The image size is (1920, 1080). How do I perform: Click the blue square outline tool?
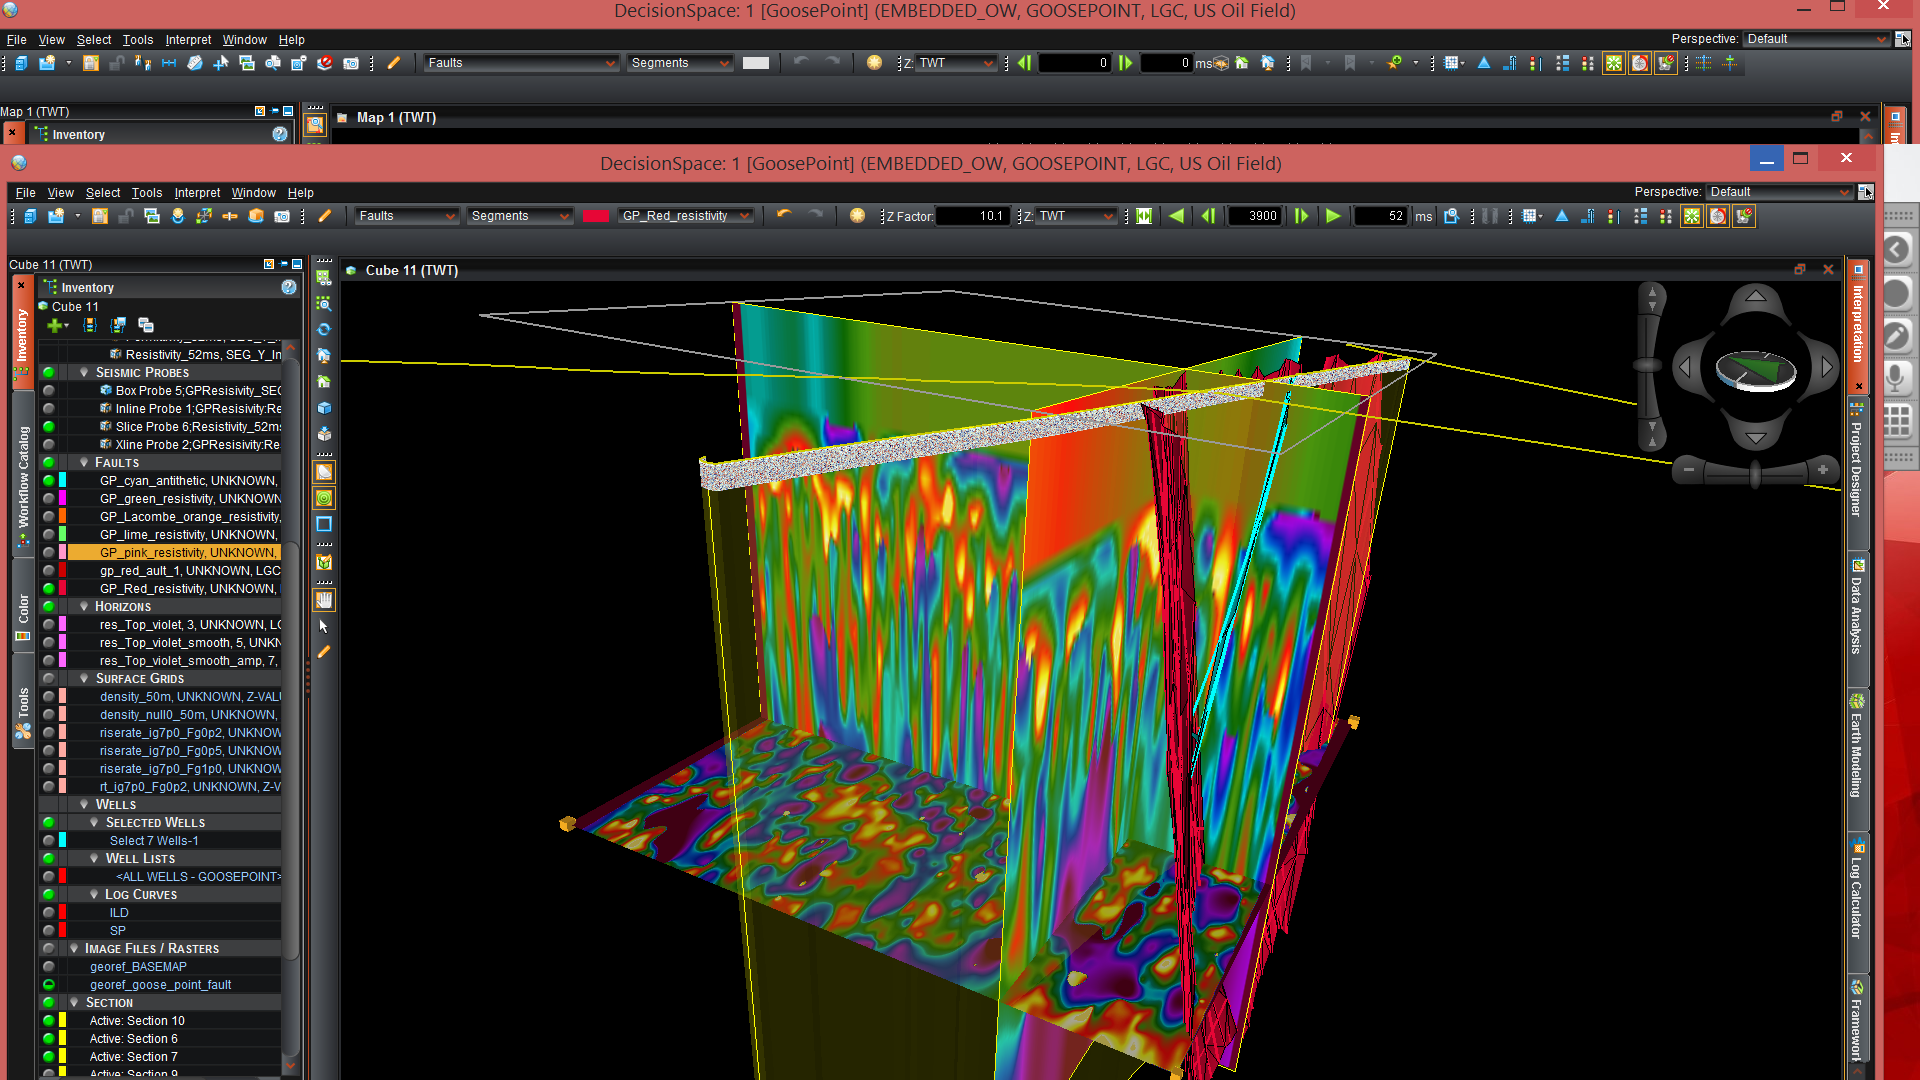324,524
